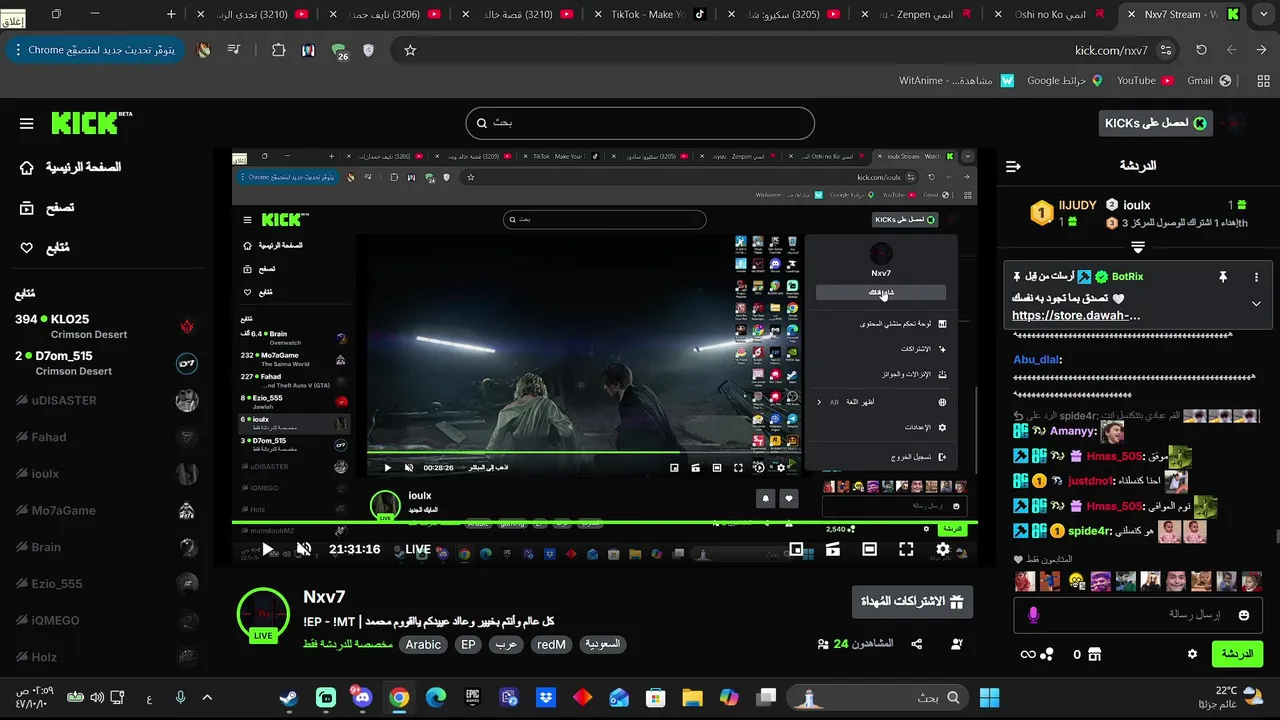Open the Browse icon in sidebar
This screenshot has height=720, width=1280.
click(27, 208)
